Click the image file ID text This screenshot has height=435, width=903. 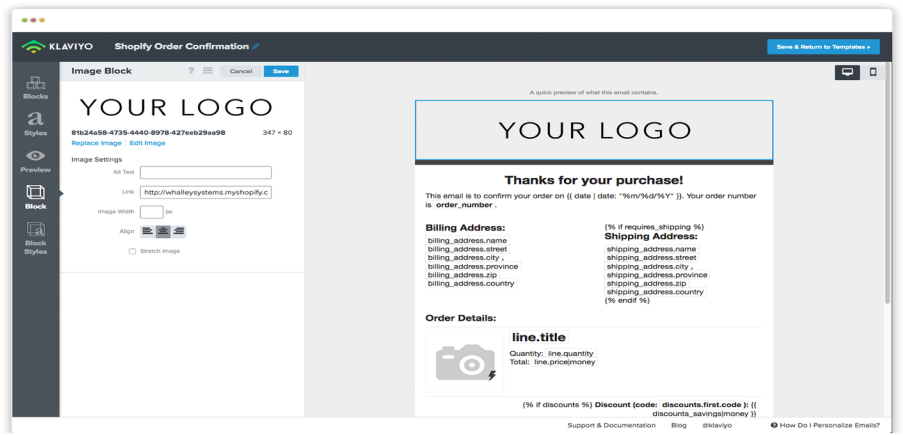click(149, 133)
